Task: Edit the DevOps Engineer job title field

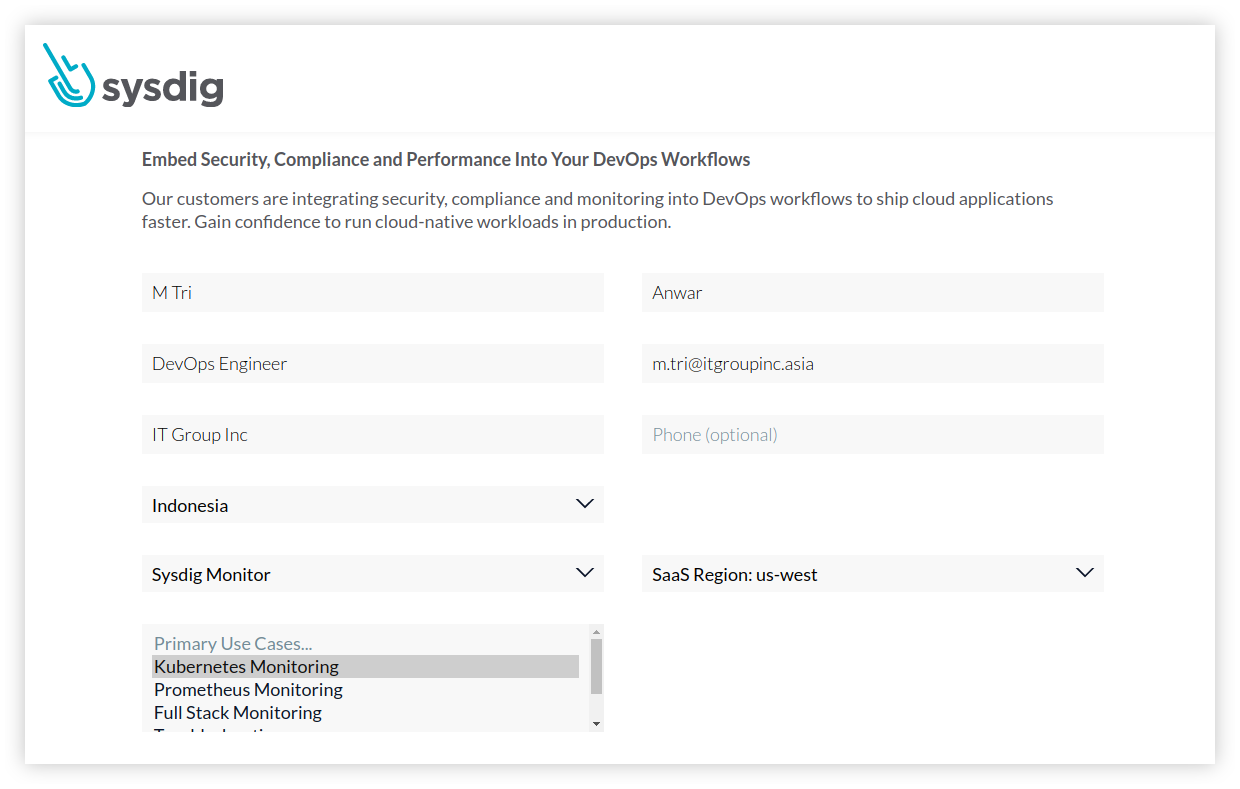Action: (x=372, y=364)
